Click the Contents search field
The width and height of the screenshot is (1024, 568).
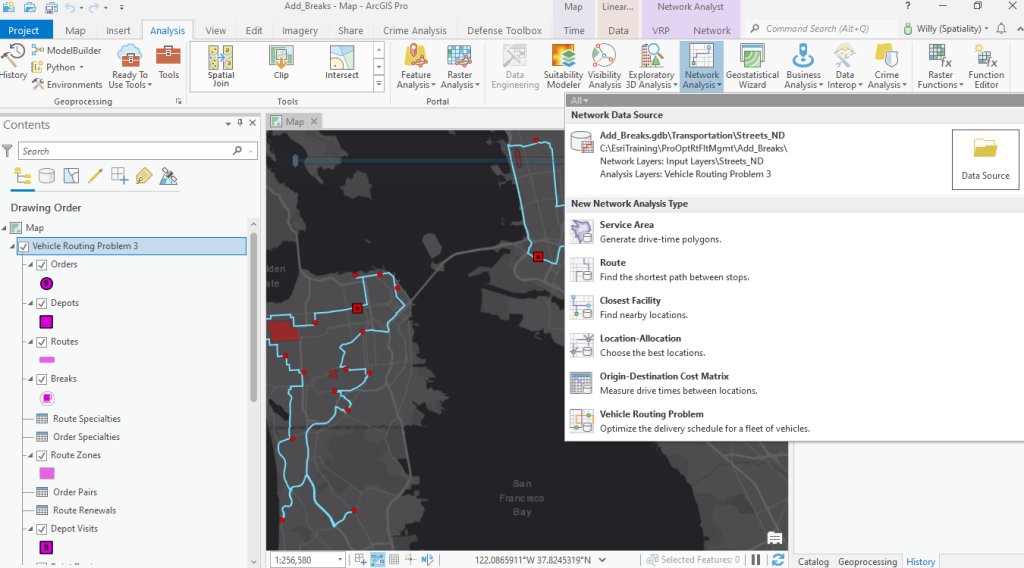coord(138,151)
